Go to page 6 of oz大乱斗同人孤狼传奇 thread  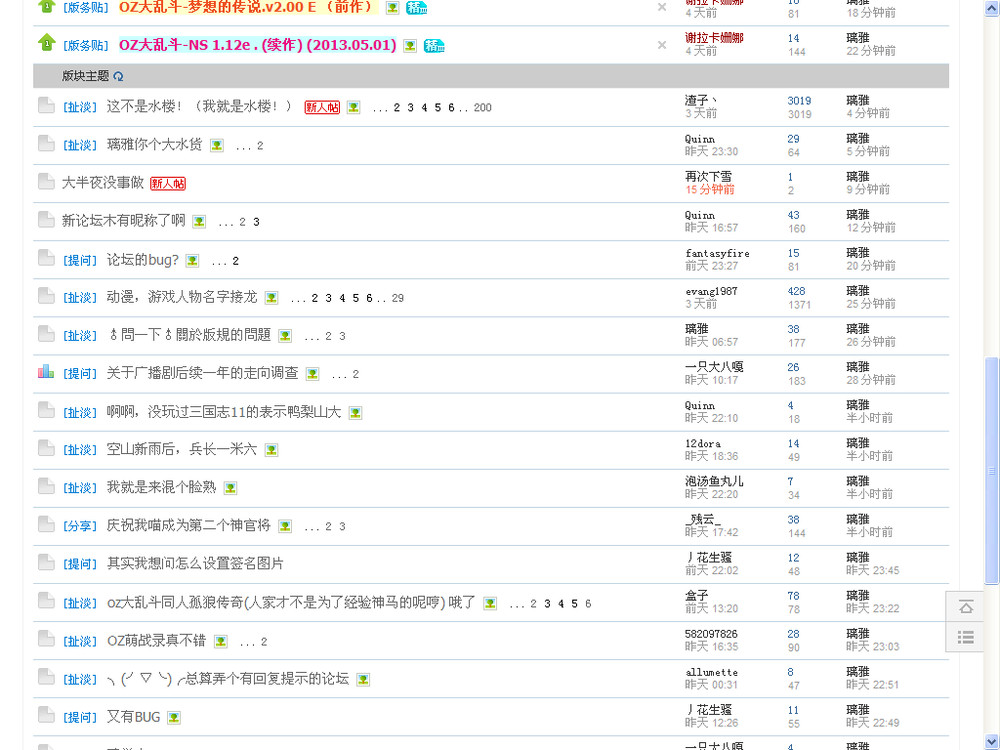[588, 603]
